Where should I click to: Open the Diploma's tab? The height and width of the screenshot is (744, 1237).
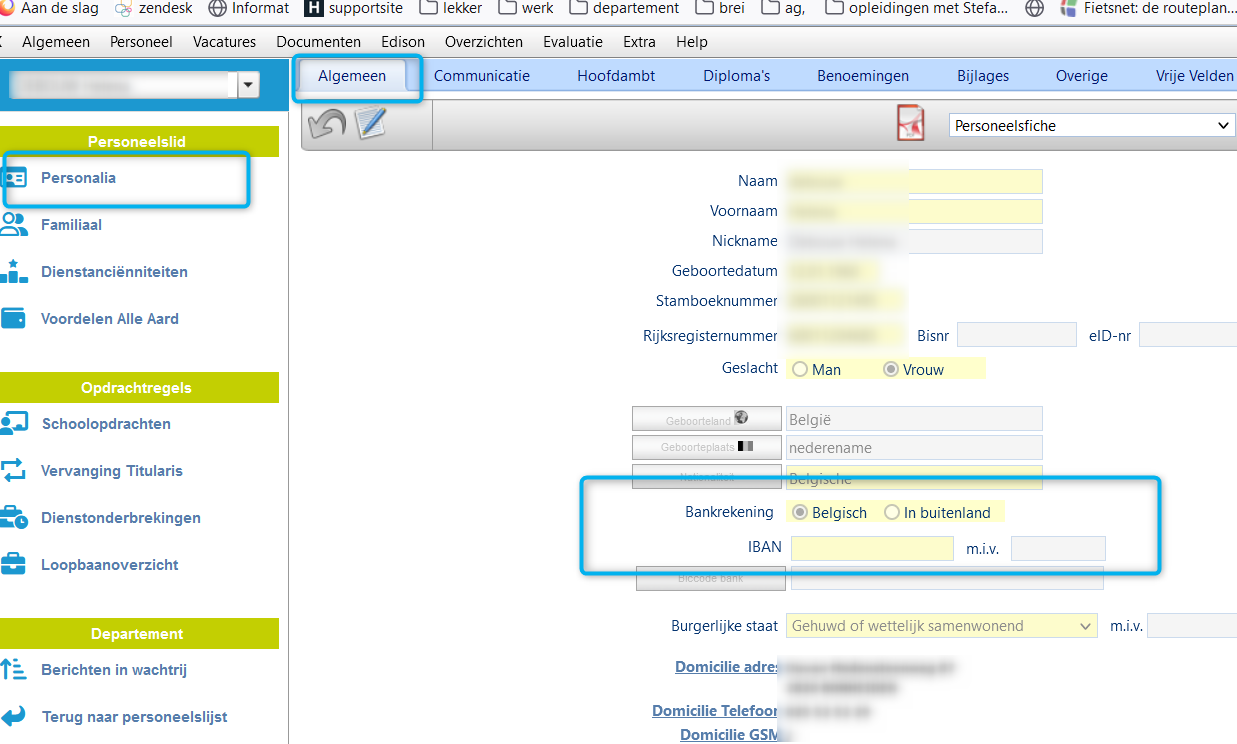click(736, 76)
